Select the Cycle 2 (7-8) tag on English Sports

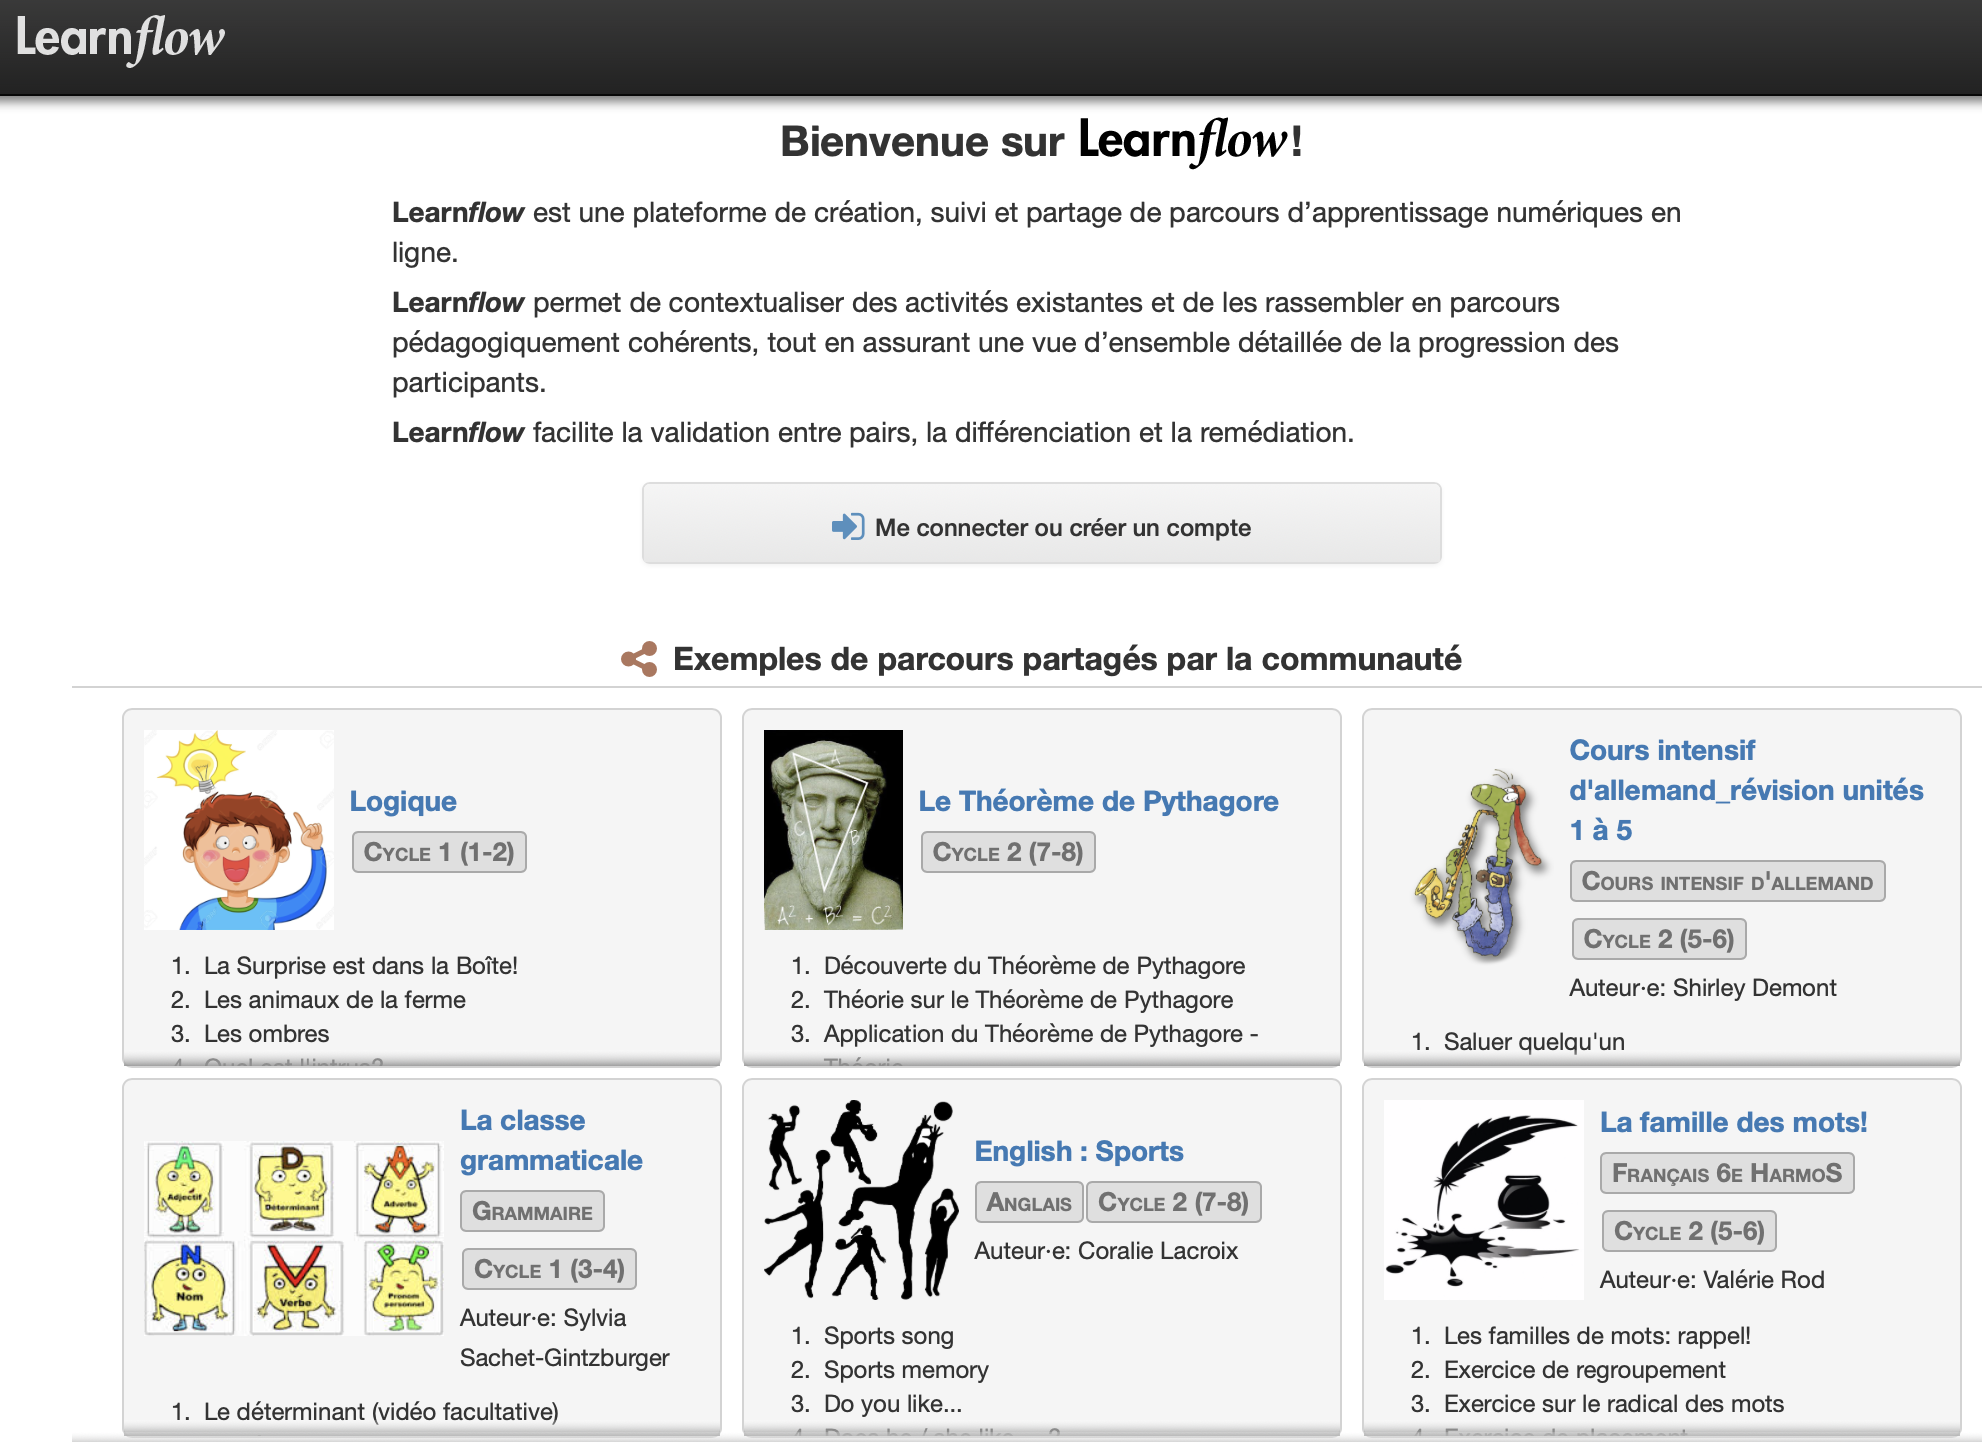click(1173, 1202)
